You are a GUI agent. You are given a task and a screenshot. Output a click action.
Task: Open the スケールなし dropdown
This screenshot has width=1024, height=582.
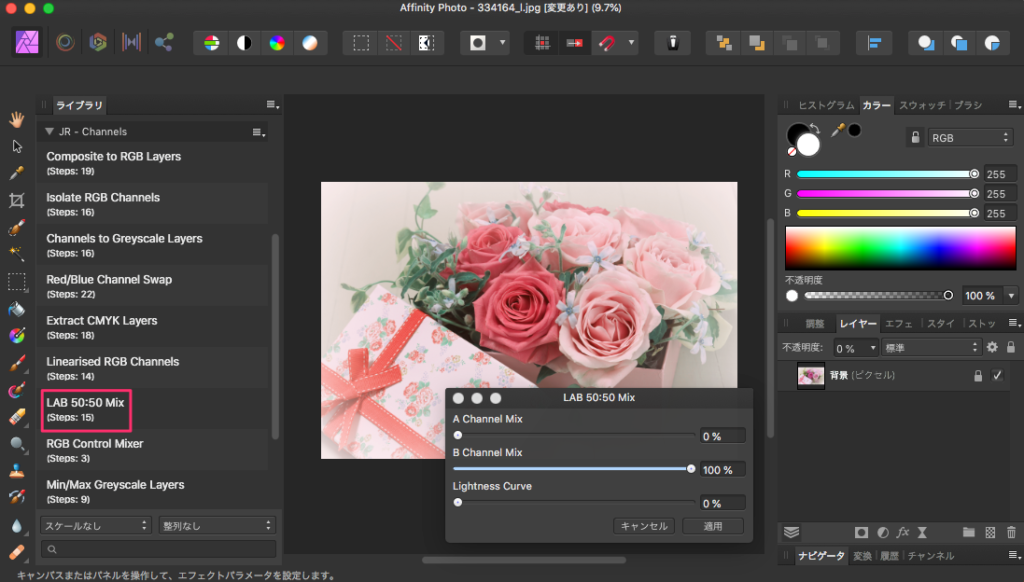pyautogui.click(x=95, y=525)
